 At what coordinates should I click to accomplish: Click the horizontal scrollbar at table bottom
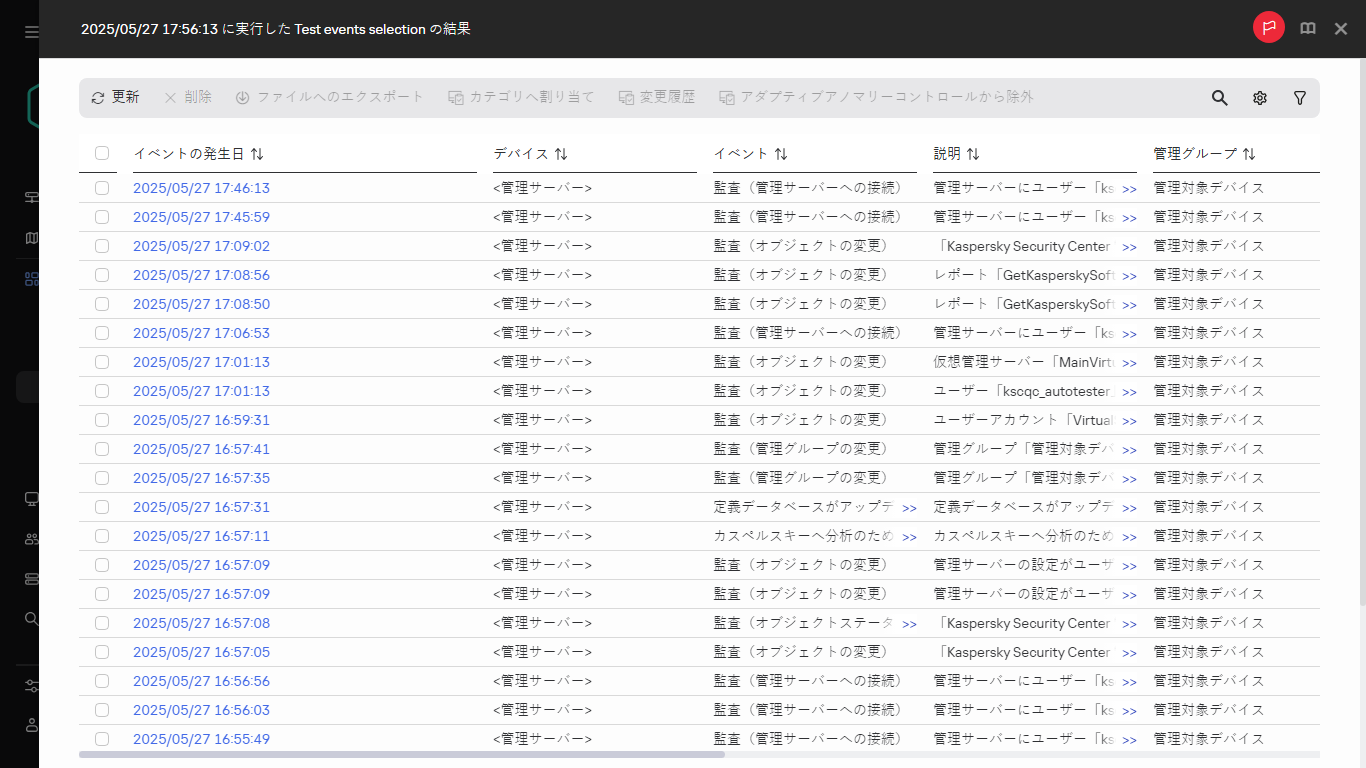pos(402,754)
